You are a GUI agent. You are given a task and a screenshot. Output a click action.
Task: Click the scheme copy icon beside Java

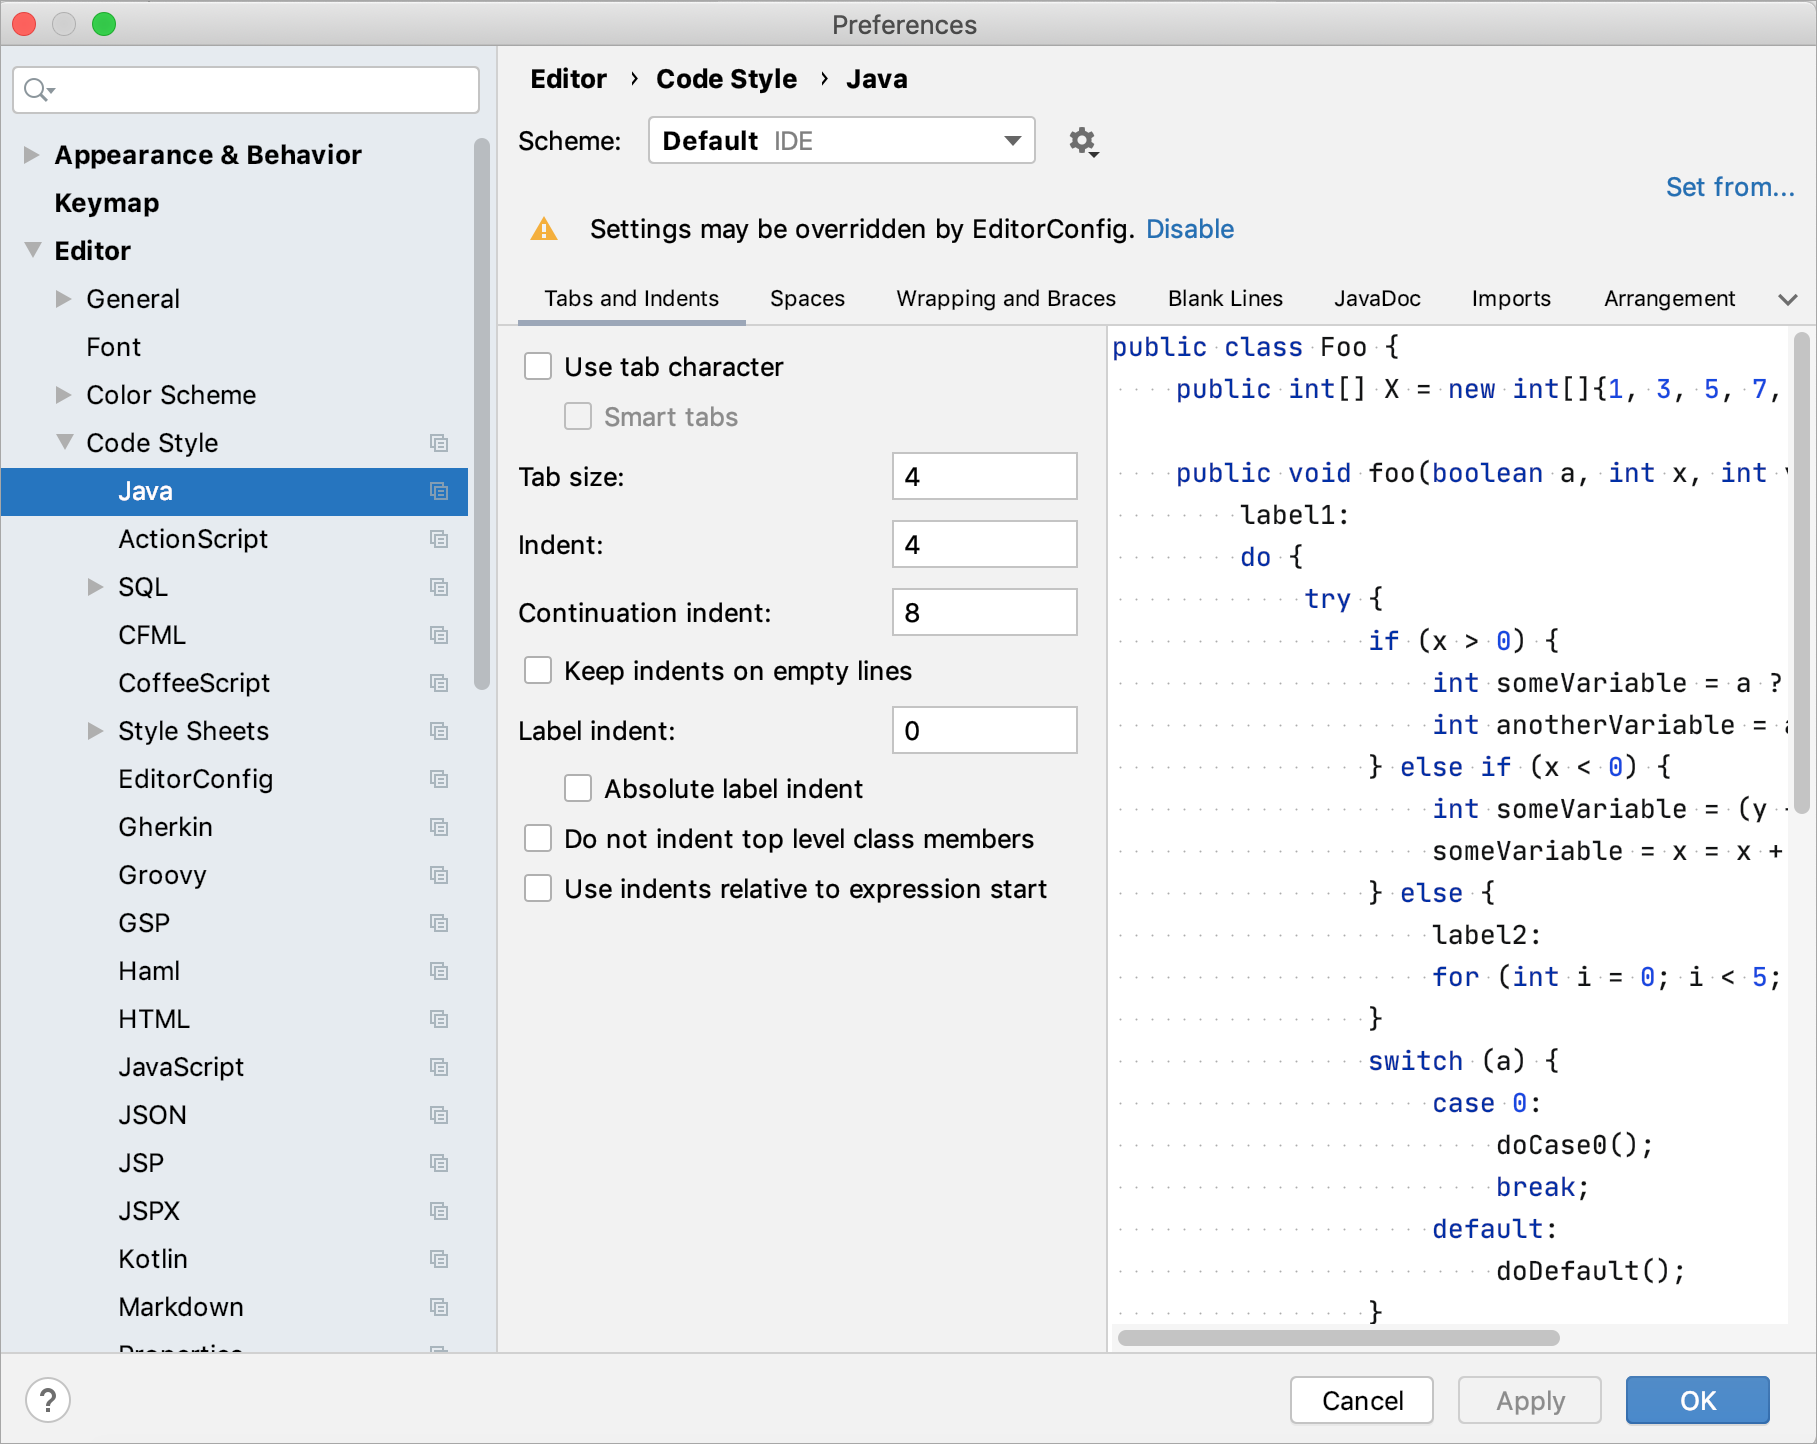[439, 491]
